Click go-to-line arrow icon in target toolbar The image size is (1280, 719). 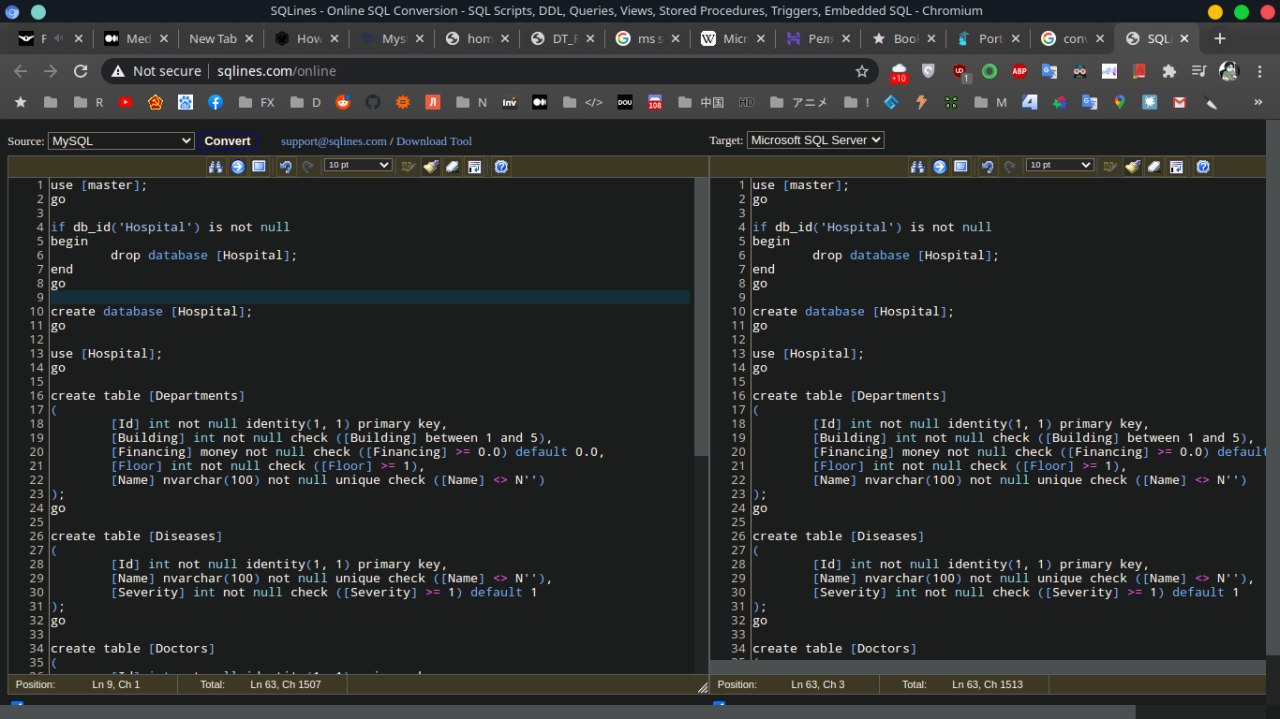(x=940, y=166)
